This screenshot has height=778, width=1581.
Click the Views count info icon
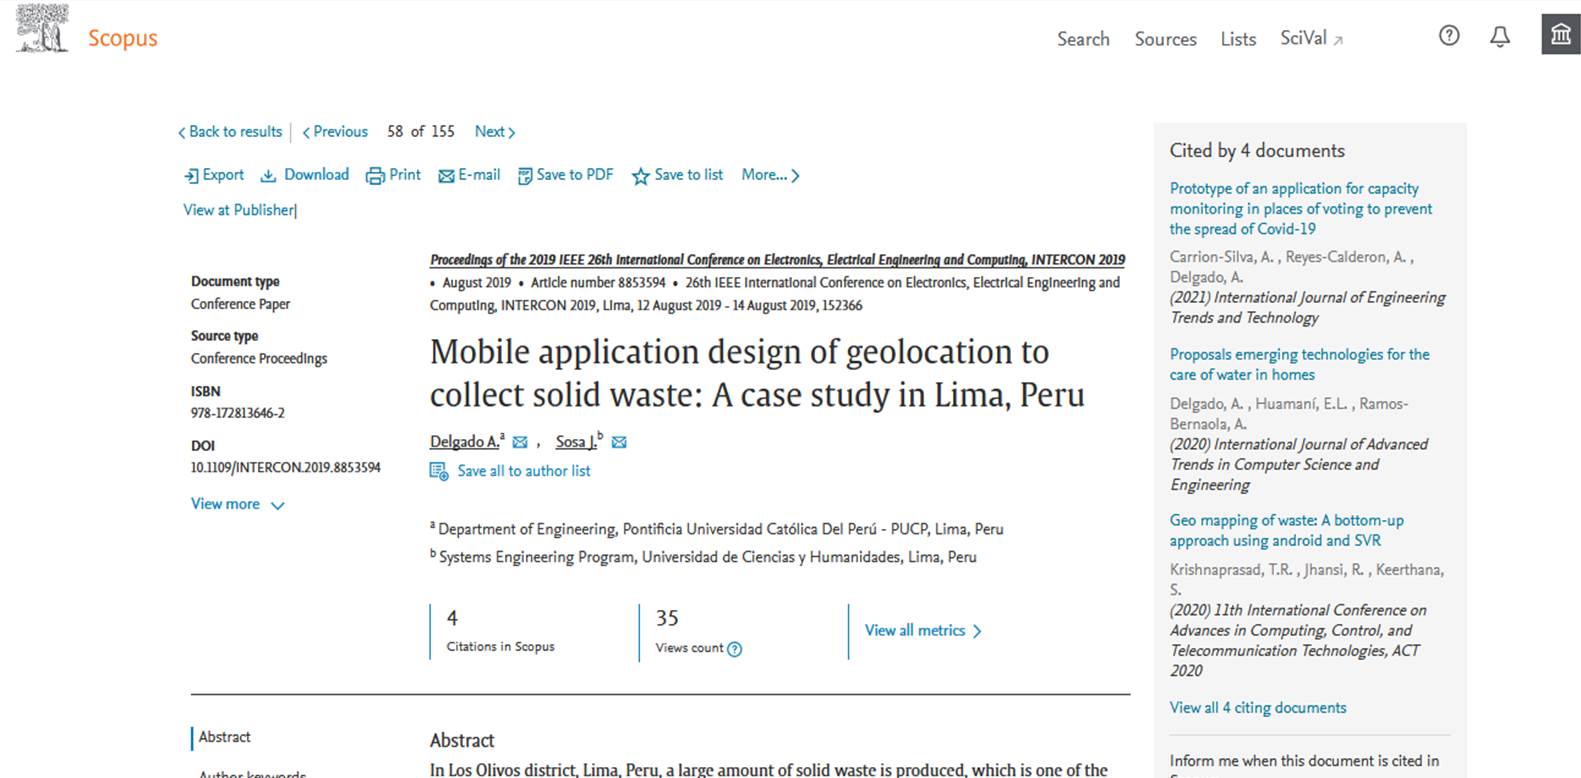tap(735, 649)
